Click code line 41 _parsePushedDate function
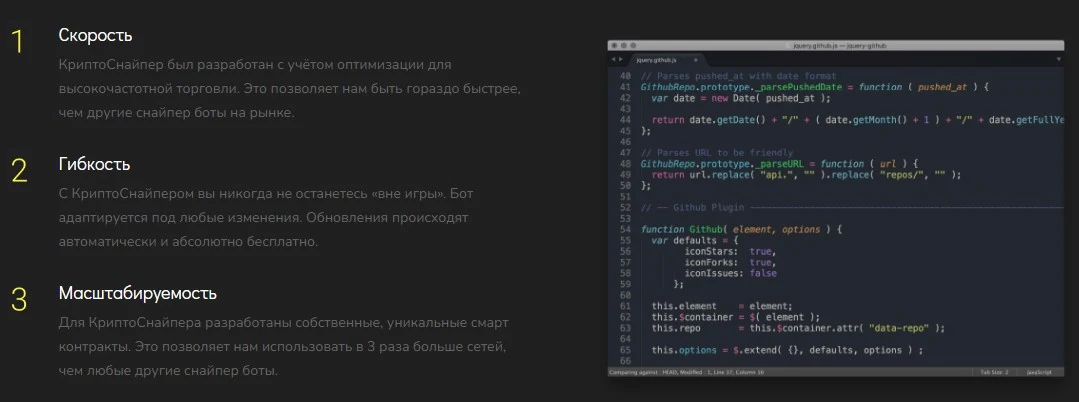Viewport: 1079px width, 402px height. 814,87
